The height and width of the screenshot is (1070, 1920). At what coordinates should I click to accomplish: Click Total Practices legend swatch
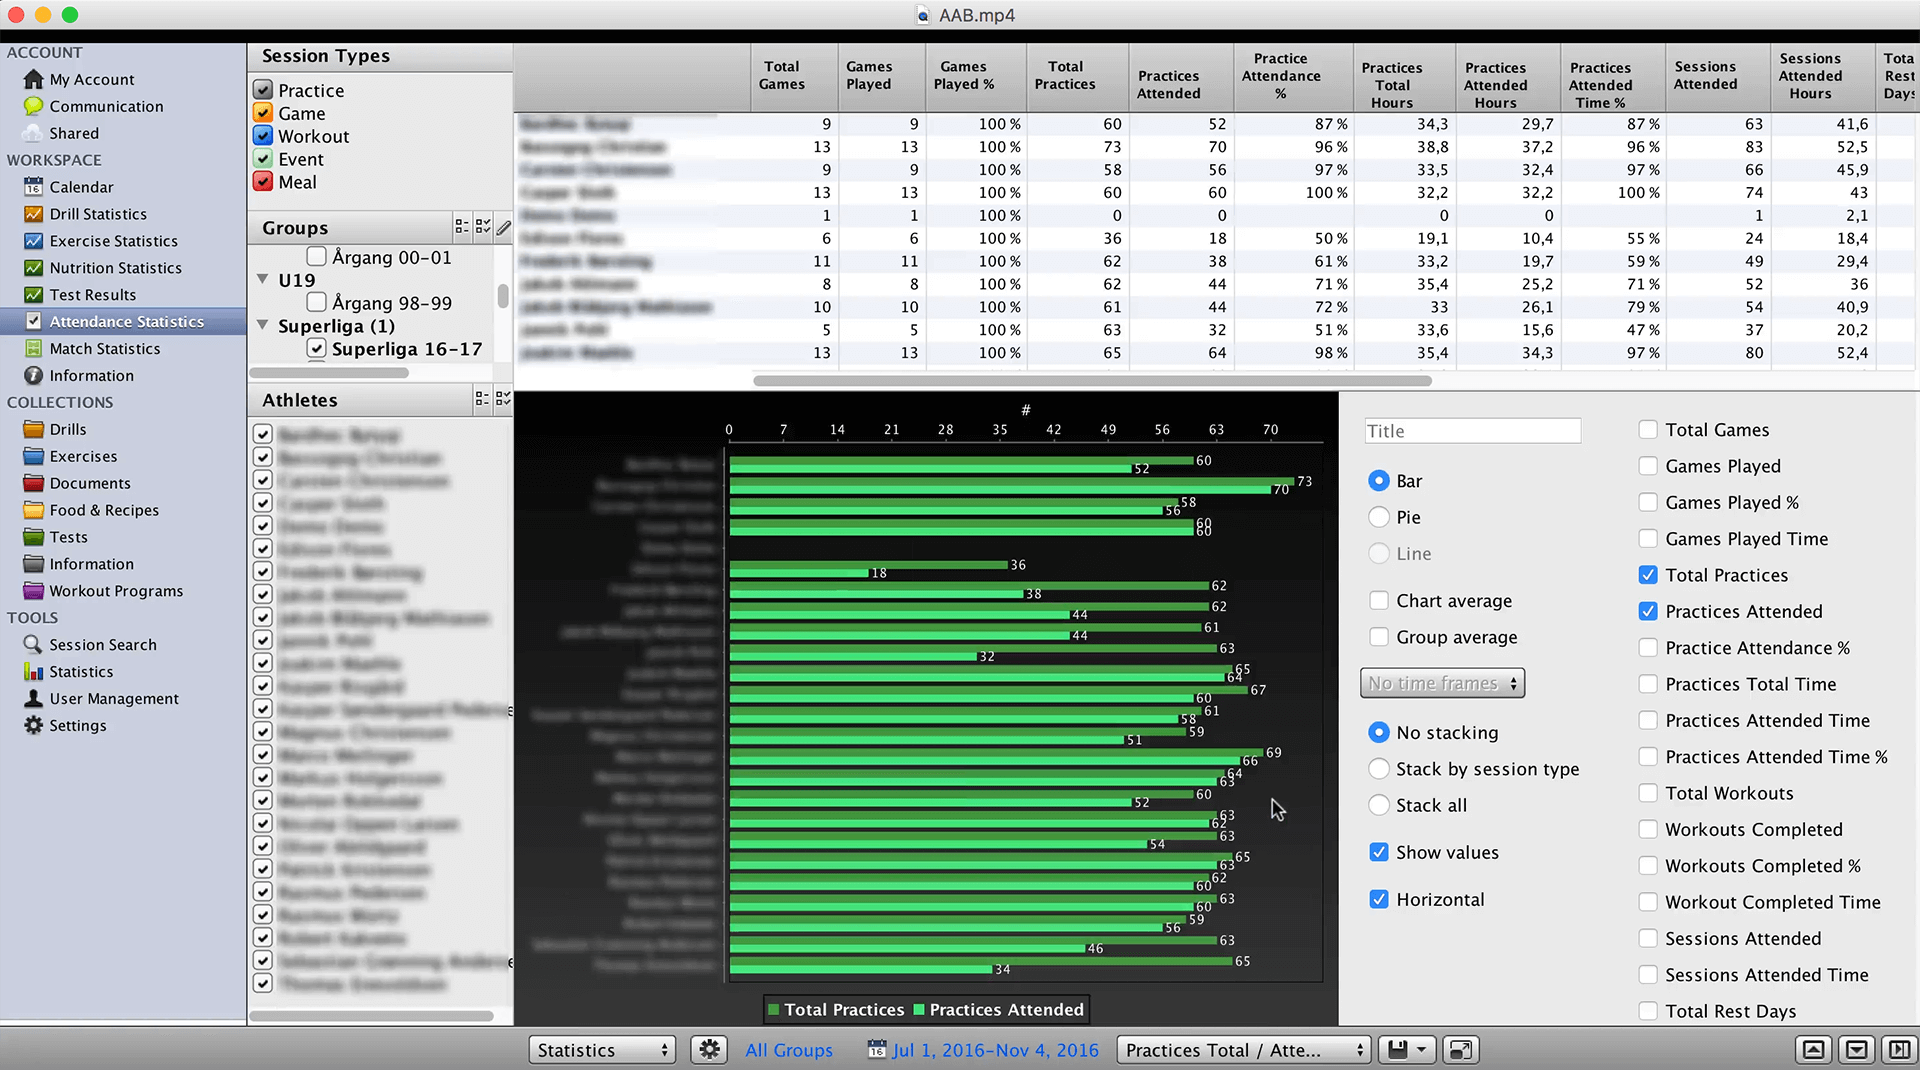coord(773,1010)
